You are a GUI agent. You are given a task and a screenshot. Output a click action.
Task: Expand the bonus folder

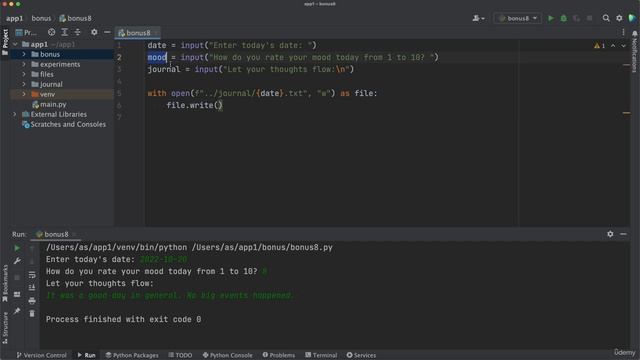(24, 54)
